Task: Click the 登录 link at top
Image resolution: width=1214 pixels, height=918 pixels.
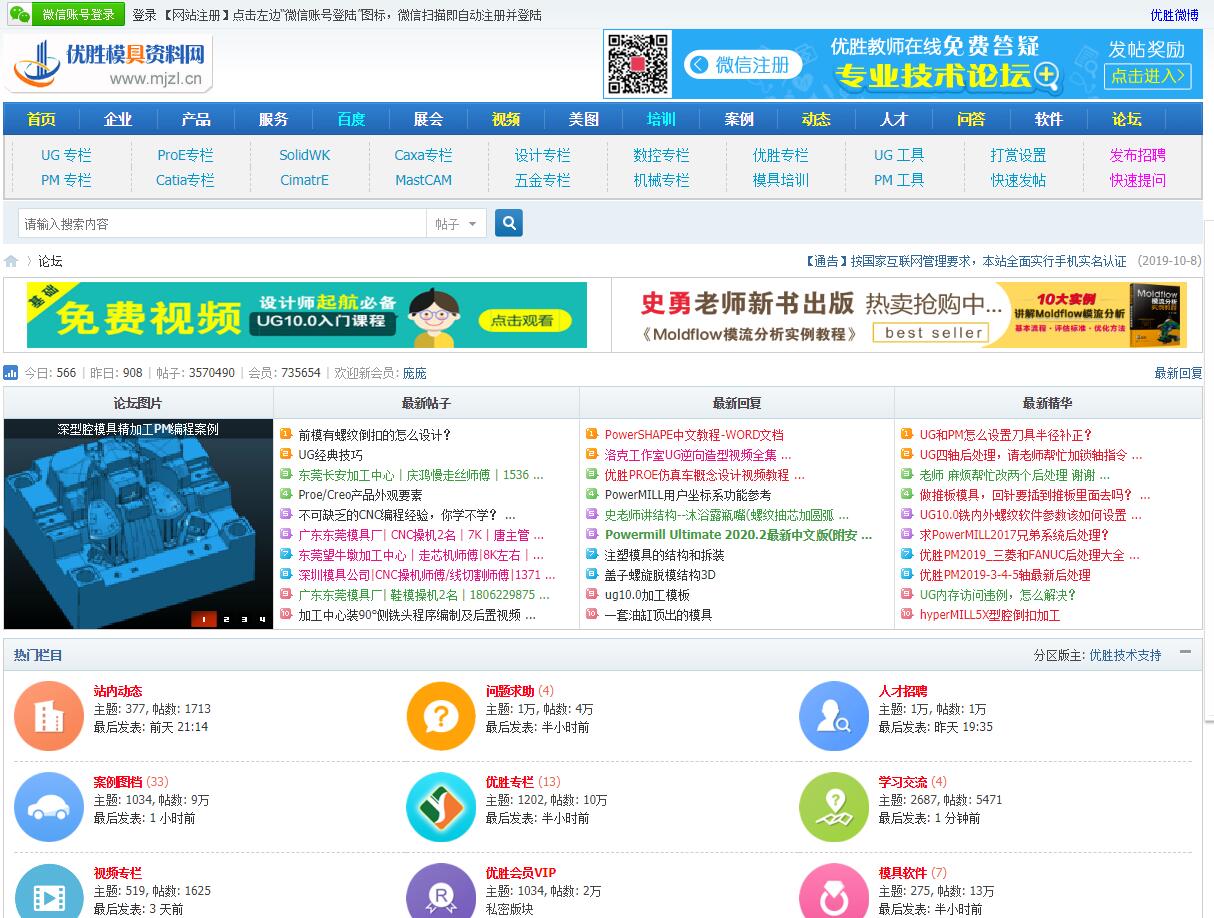Action: pos(144,15)
